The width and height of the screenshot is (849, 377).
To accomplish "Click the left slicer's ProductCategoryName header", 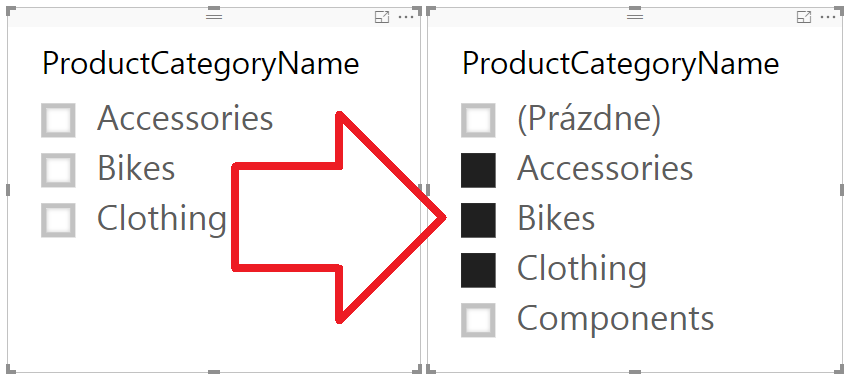I will coord(201,64).
